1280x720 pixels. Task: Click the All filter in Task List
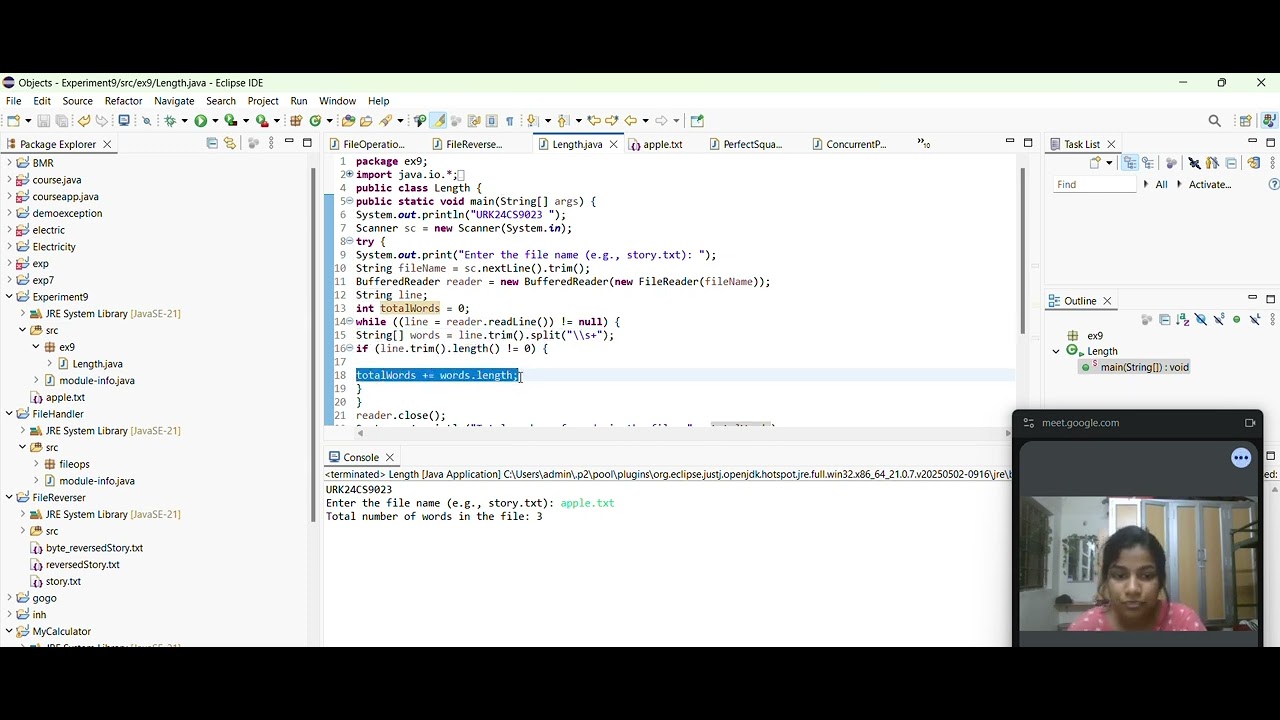[x=1162, y=184]
